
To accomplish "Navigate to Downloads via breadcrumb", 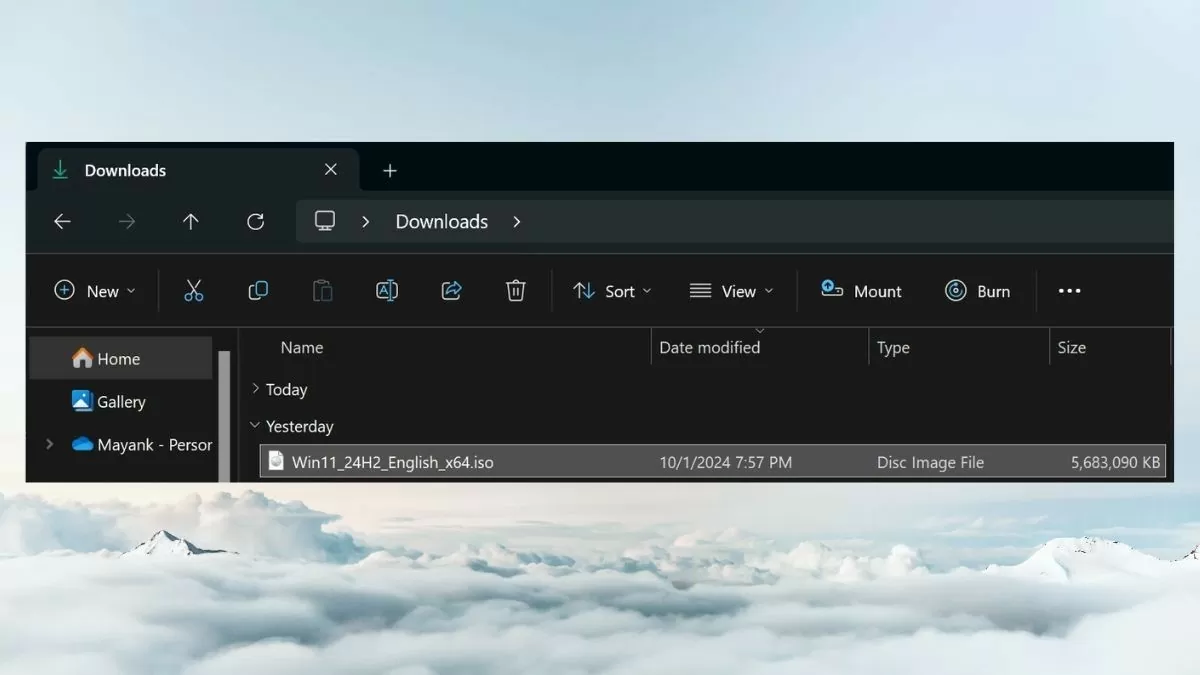I will pos(441,221).
